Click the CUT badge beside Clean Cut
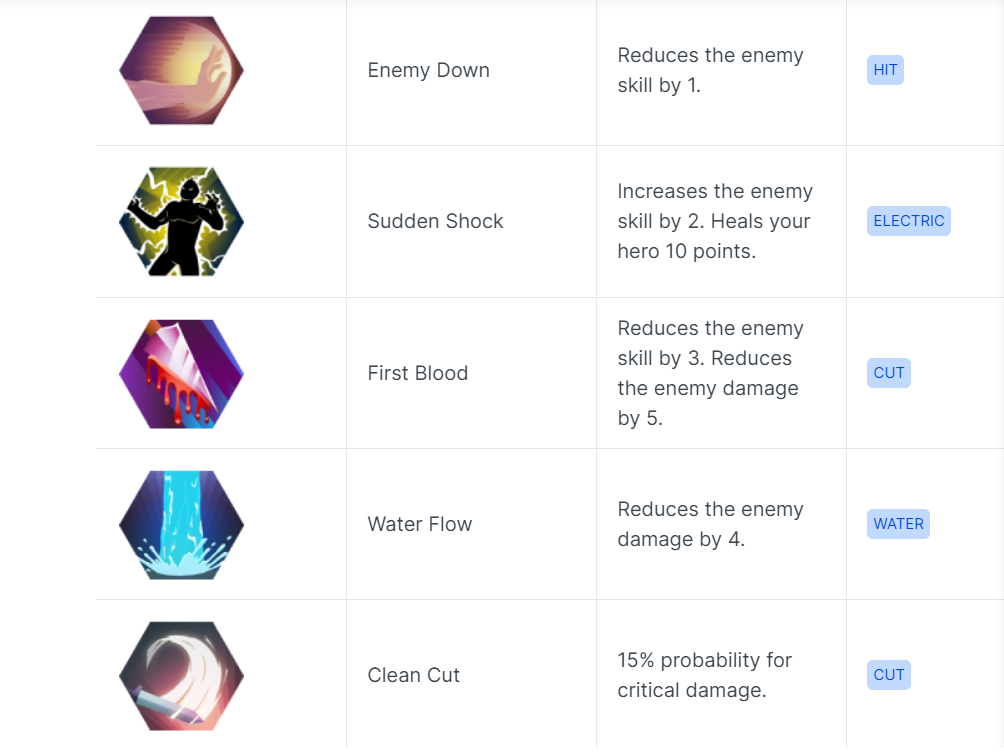 (x=889, y=675)
